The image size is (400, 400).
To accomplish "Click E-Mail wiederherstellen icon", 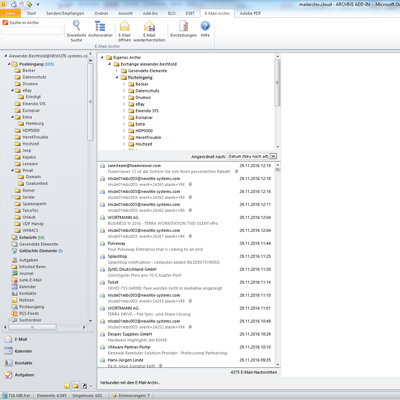I will tap(149, 31).
